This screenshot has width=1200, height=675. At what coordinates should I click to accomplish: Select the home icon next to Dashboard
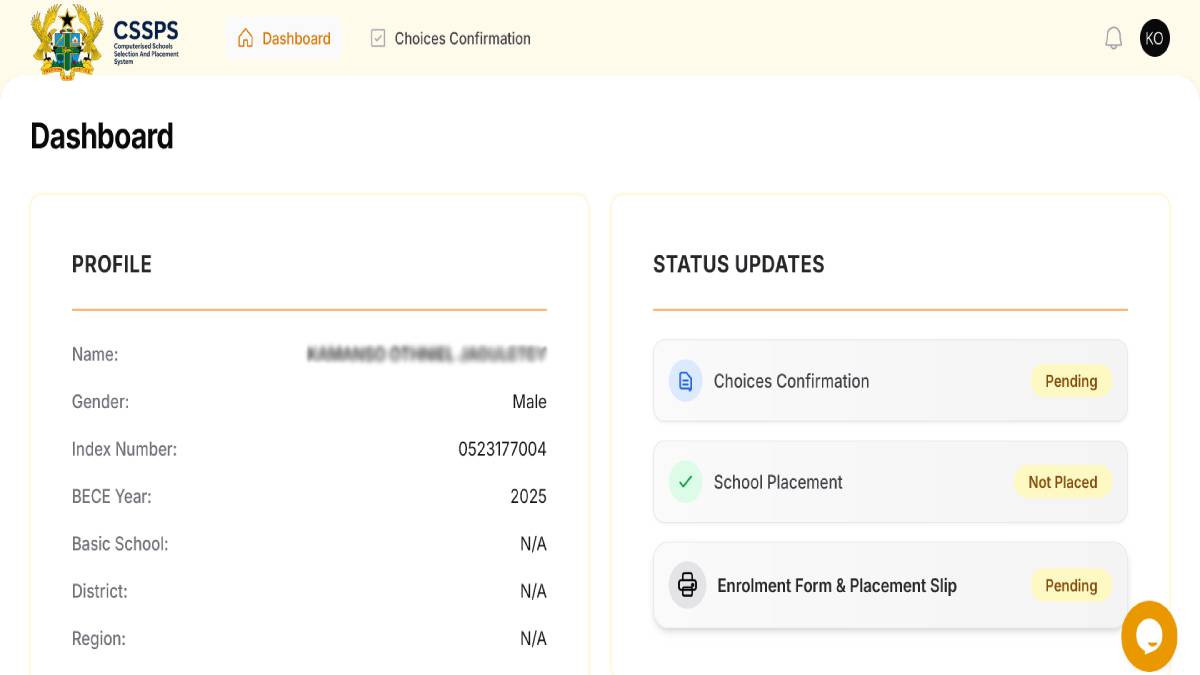pos(244,37)
